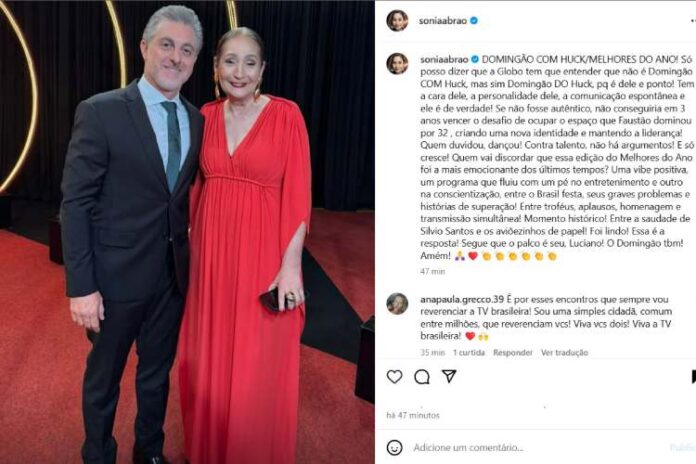Click the '47 min' caption timestamp
Screen dimensions: 696x464
pyautogui.click(x=432, y=271)
